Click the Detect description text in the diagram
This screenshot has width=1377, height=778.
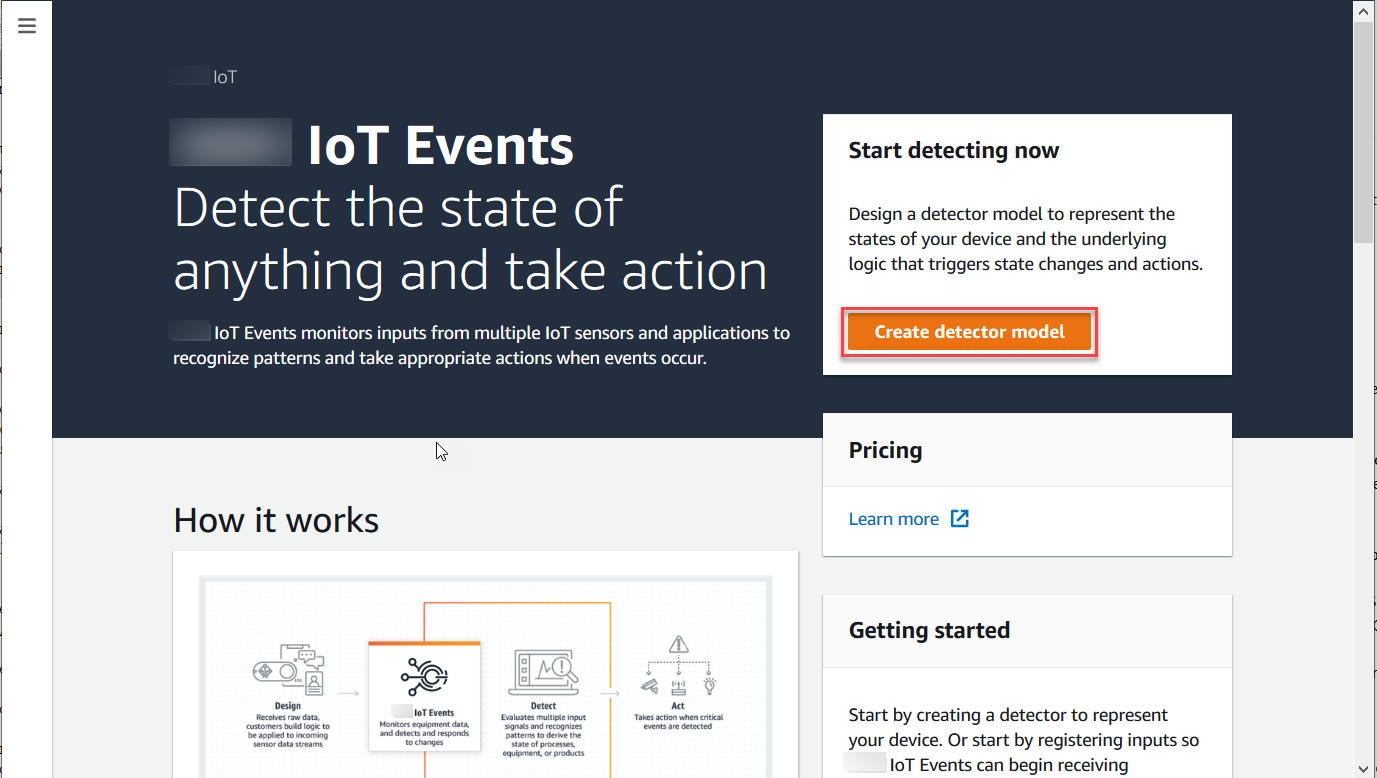click(x=542, y=735)
